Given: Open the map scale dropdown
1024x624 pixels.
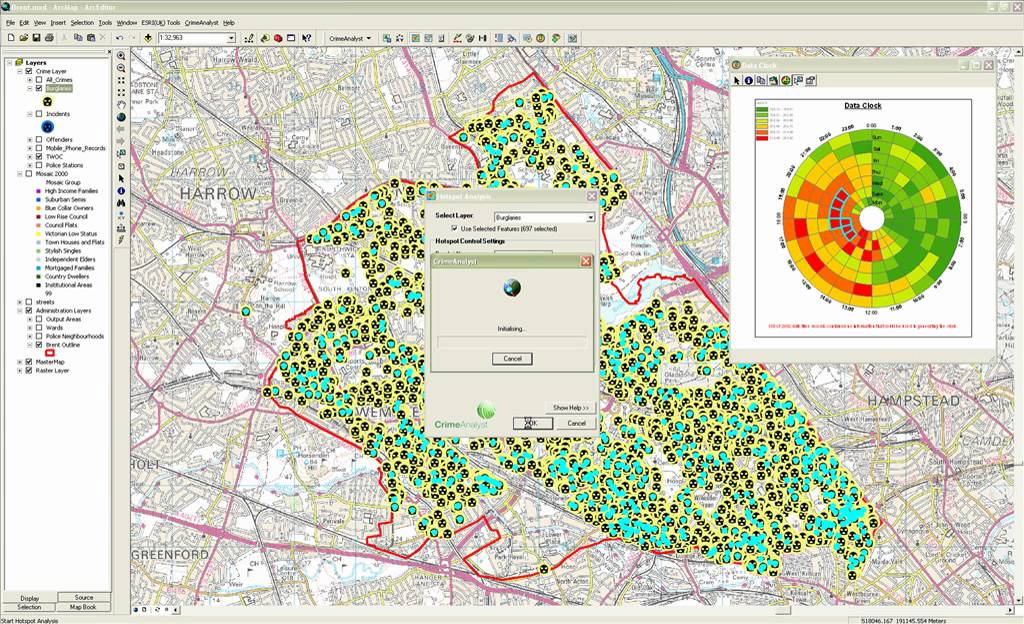Looking at the screenshot, I should point(231,38).
